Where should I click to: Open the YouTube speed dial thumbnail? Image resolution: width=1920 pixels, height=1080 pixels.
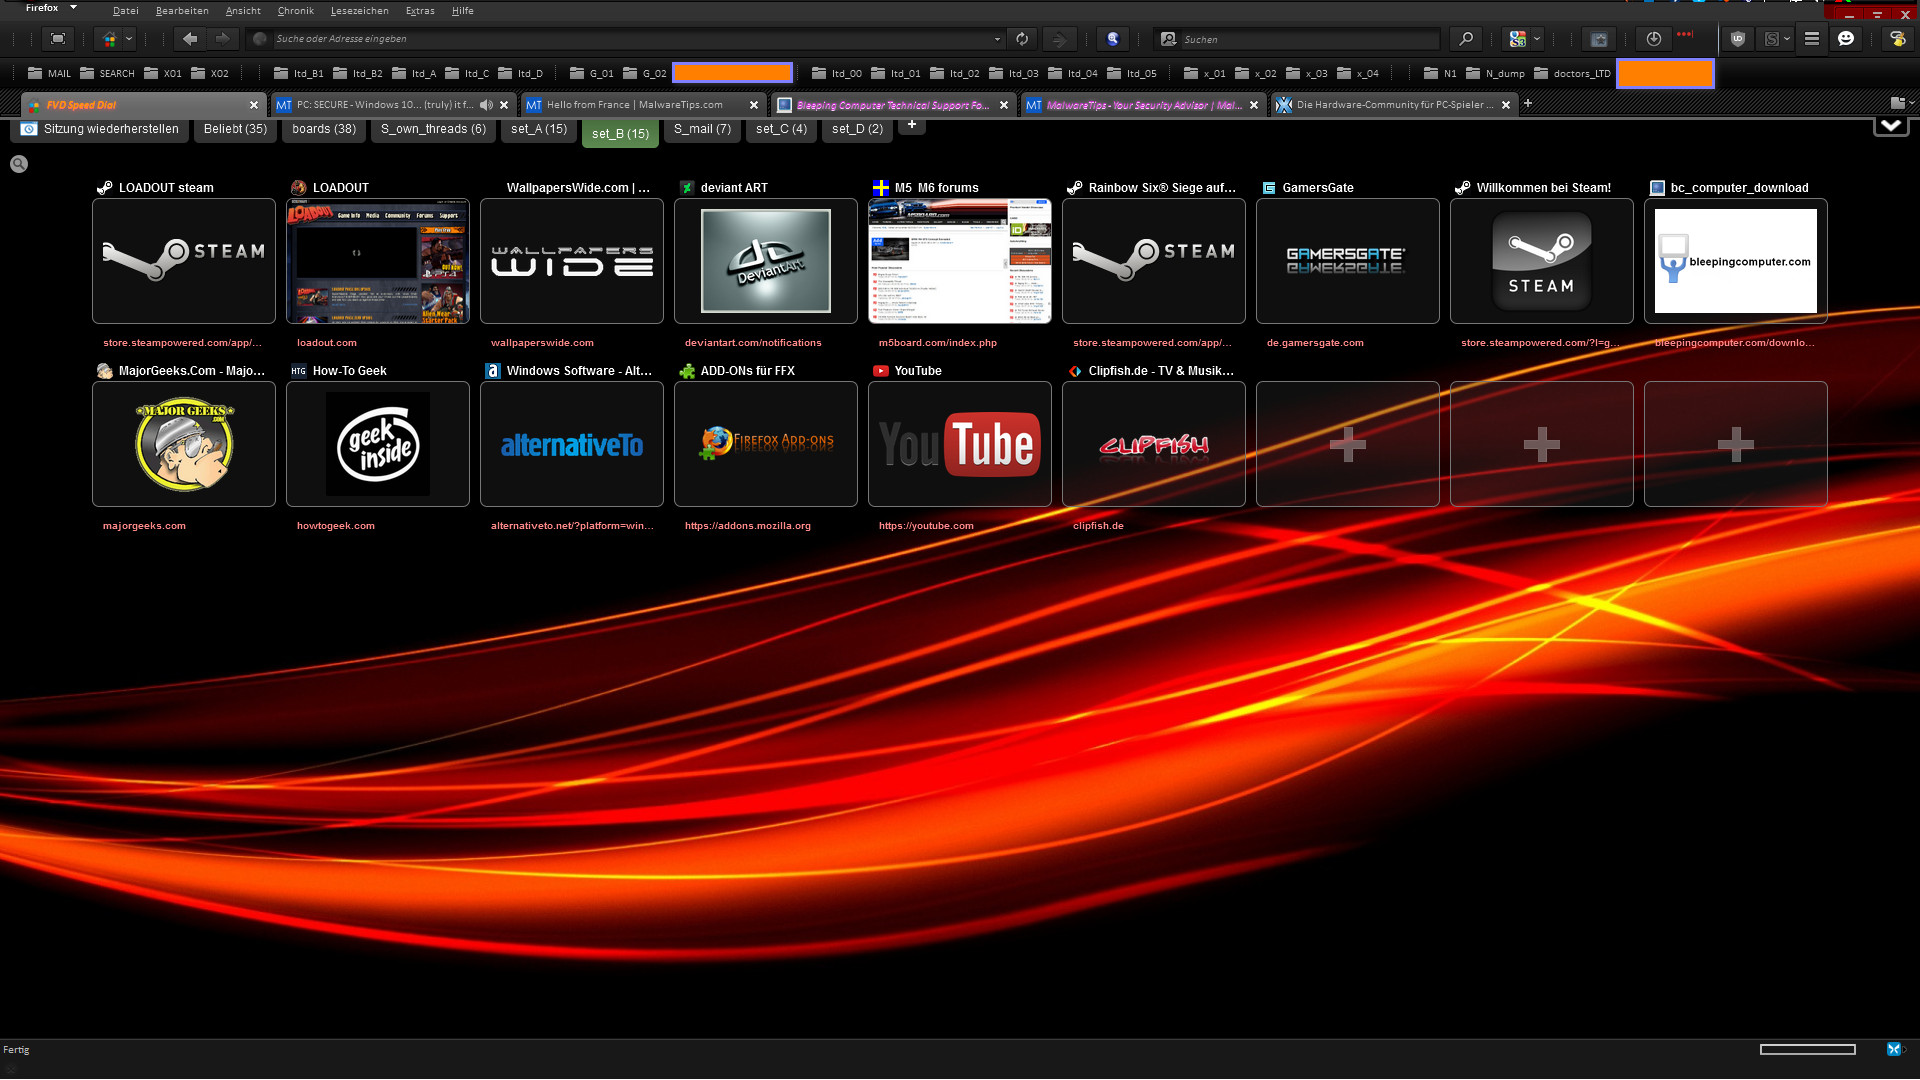point(959,444)
